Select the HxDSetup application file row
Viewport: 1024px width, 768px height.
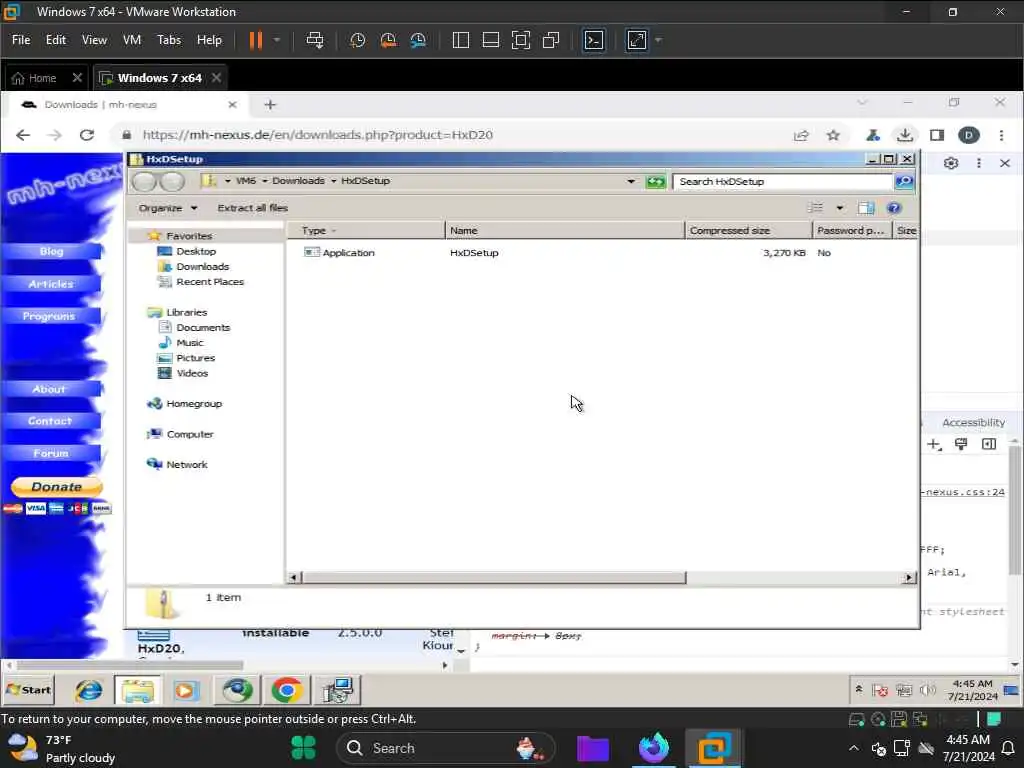[601, 253]
